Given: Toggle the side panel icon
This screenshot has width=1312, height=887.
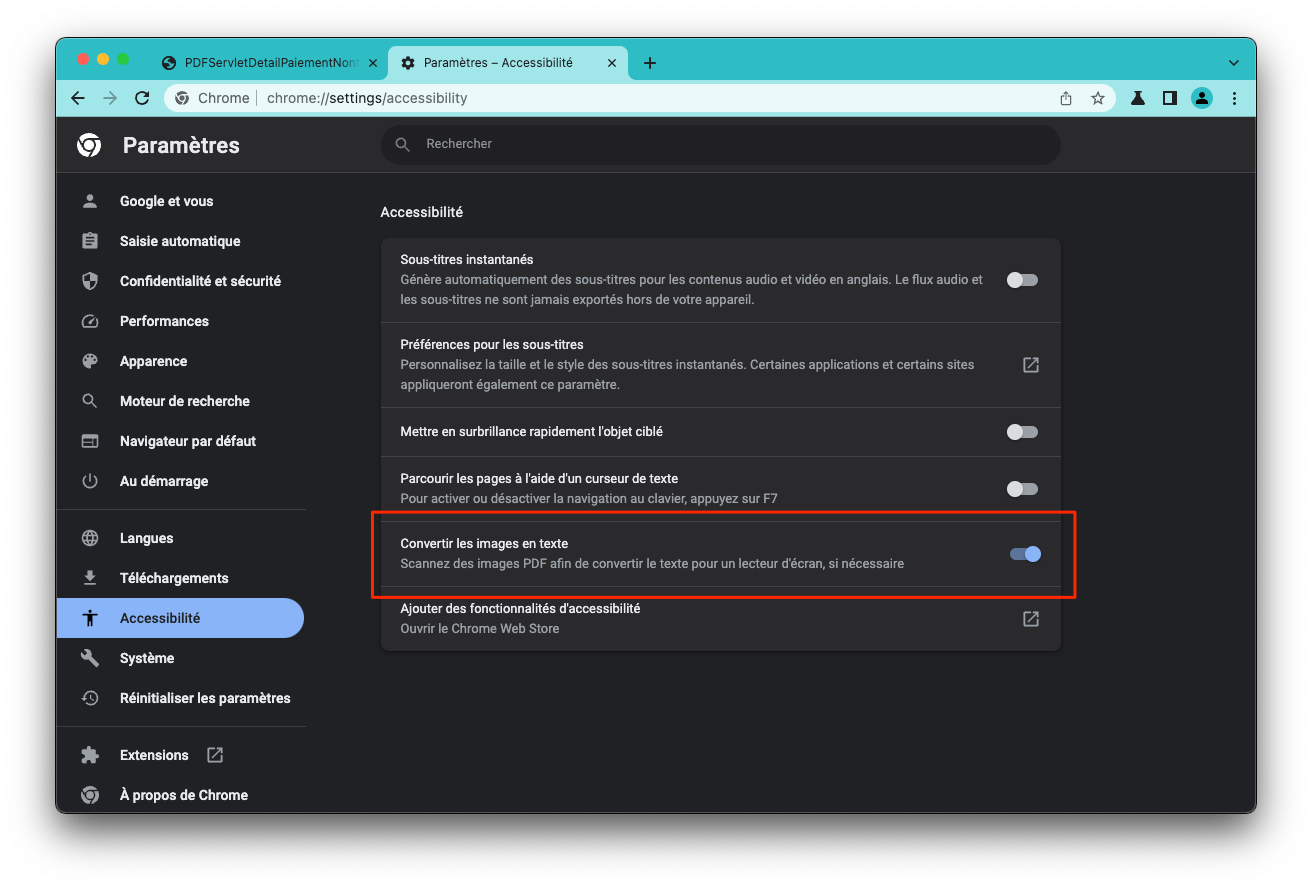Looking at the screenshot, I should tap(1169, 98).
